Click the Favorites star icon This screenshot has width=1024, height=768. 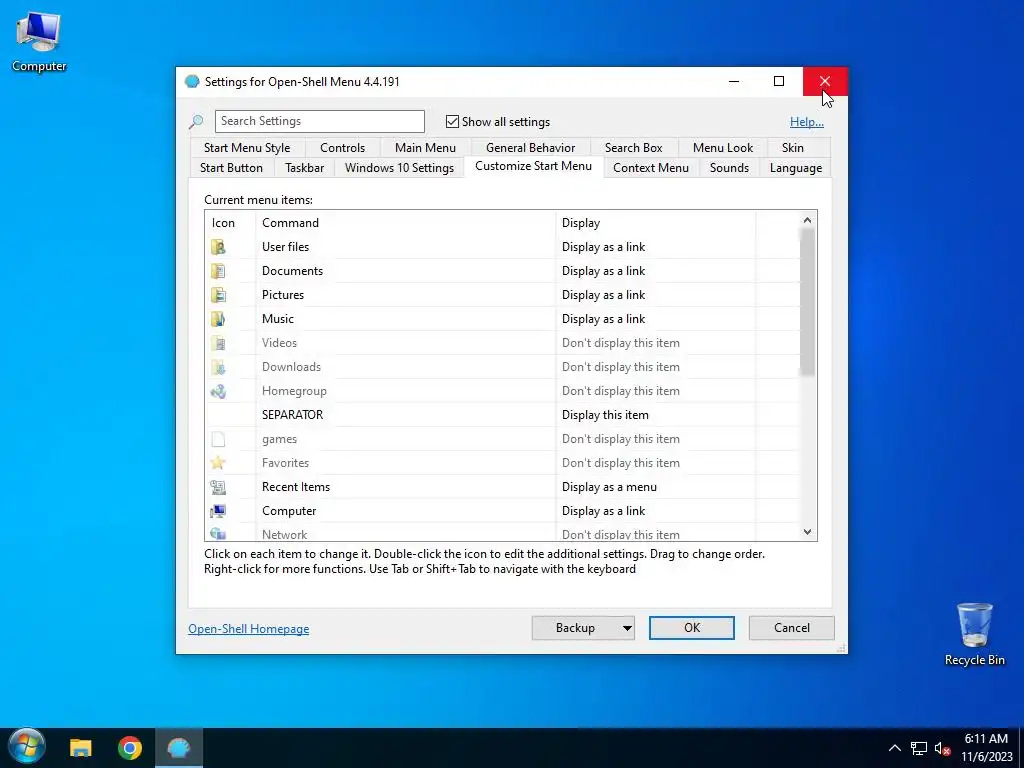tap(218, 463)
